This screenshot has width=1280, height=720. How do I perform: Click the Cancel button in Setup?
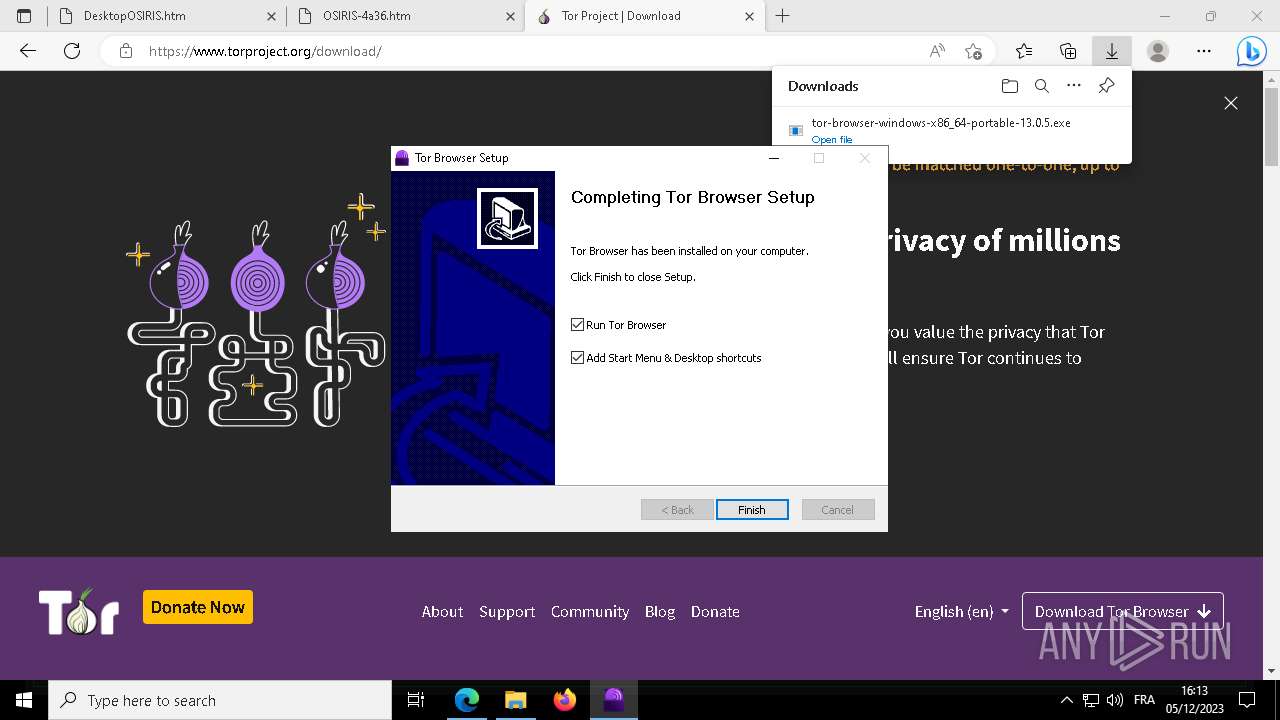pyautogui.click(x=838, y=510)
